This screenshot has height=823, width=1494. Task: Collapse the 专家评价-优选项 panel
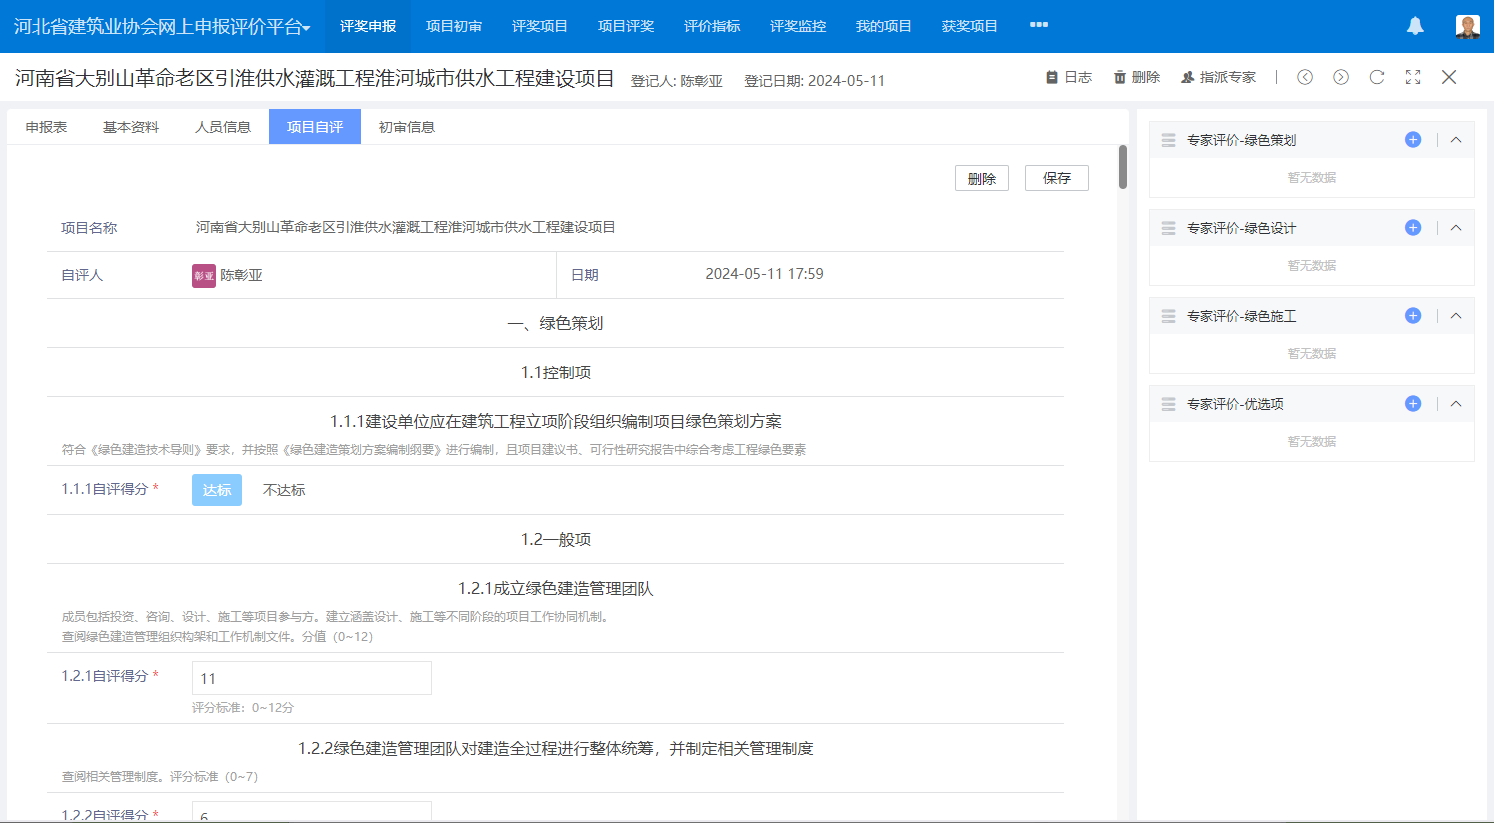tap(1456, 404)
